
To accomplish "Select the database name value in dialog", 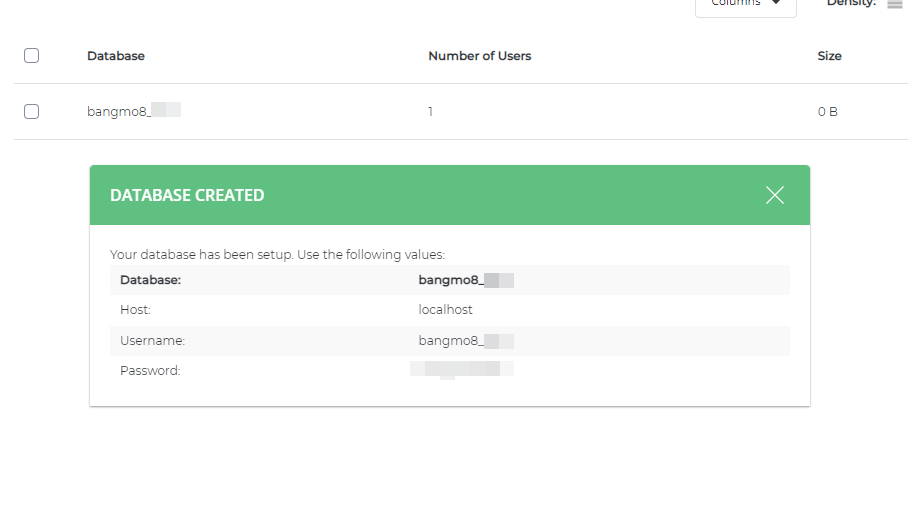I will 466,280.
